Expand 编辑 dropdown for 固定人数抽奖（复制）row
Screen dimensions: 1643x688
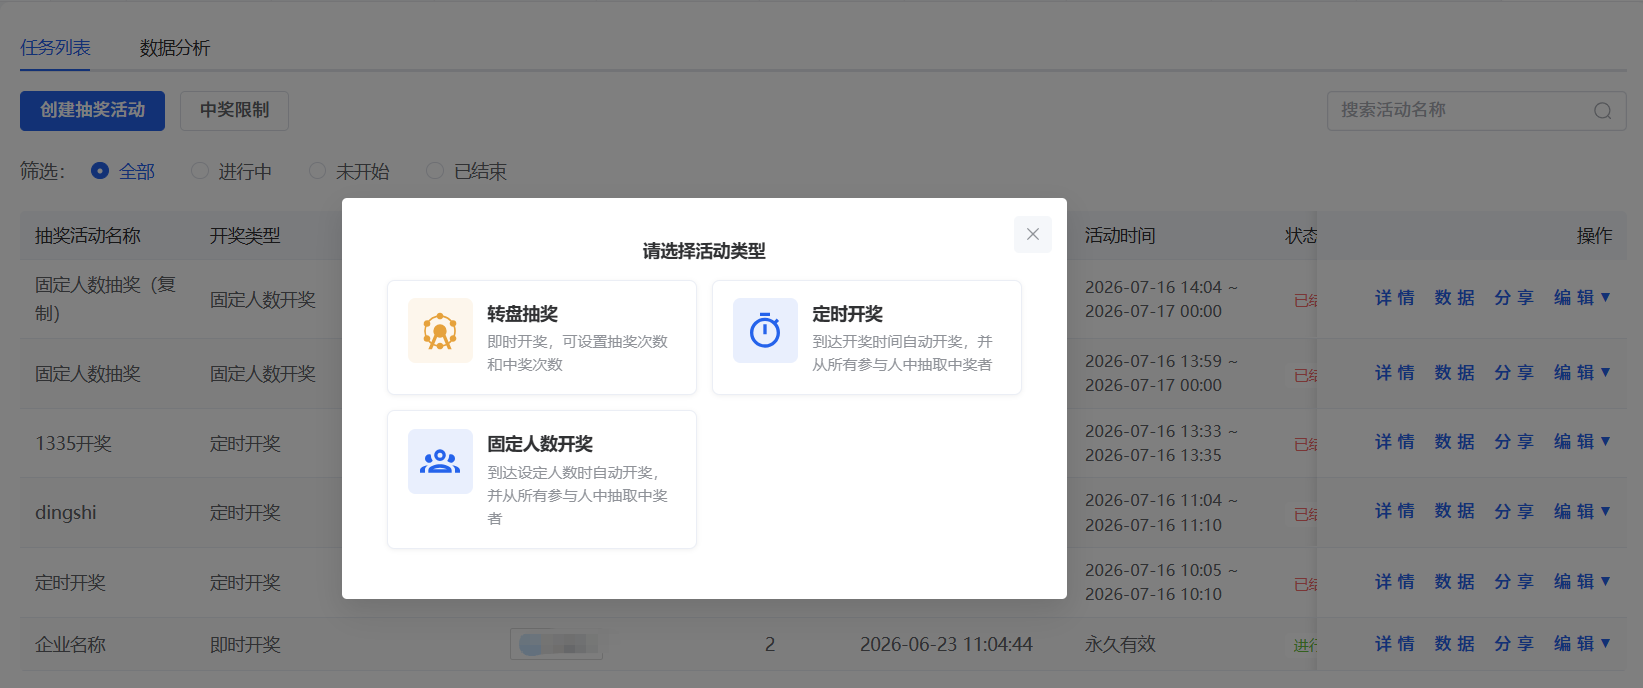click(x=1582, y=298)
